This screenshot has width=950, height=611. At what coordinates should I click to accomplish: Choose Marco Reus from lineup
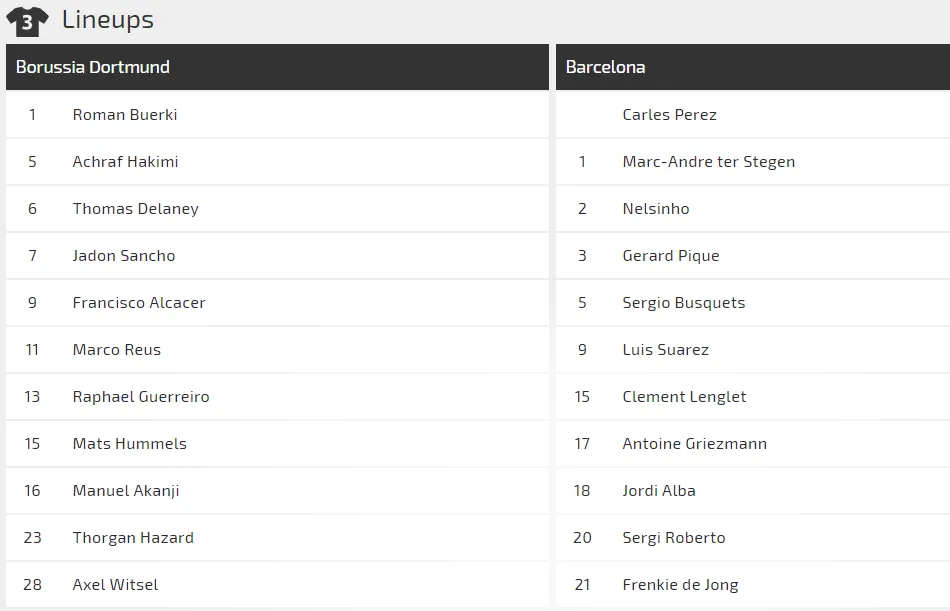[x=116, y=350]
